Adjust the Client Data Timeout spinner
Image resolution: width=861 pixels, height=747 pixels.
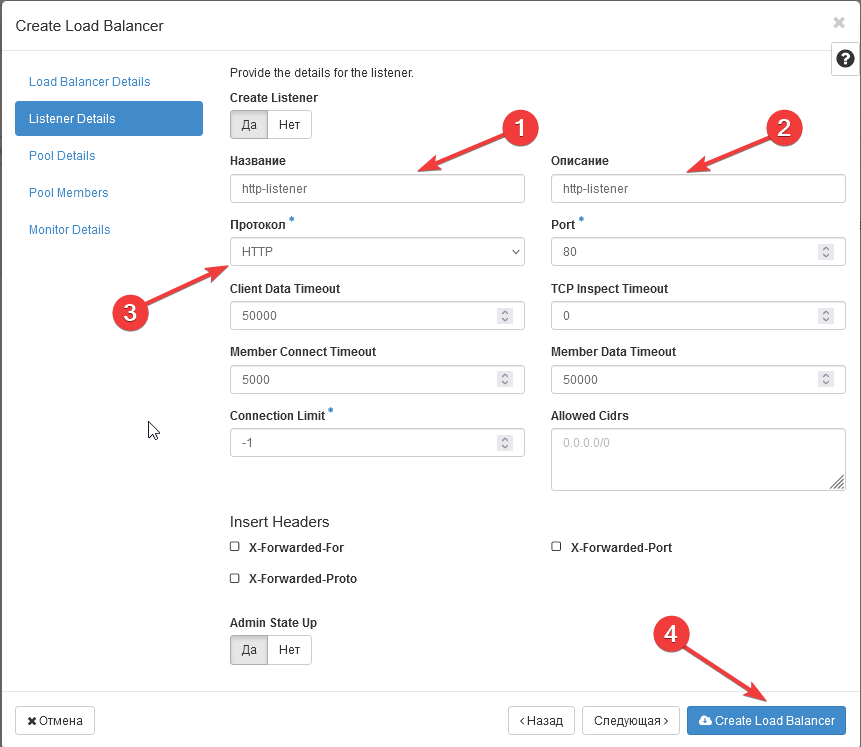pos(504,316)
